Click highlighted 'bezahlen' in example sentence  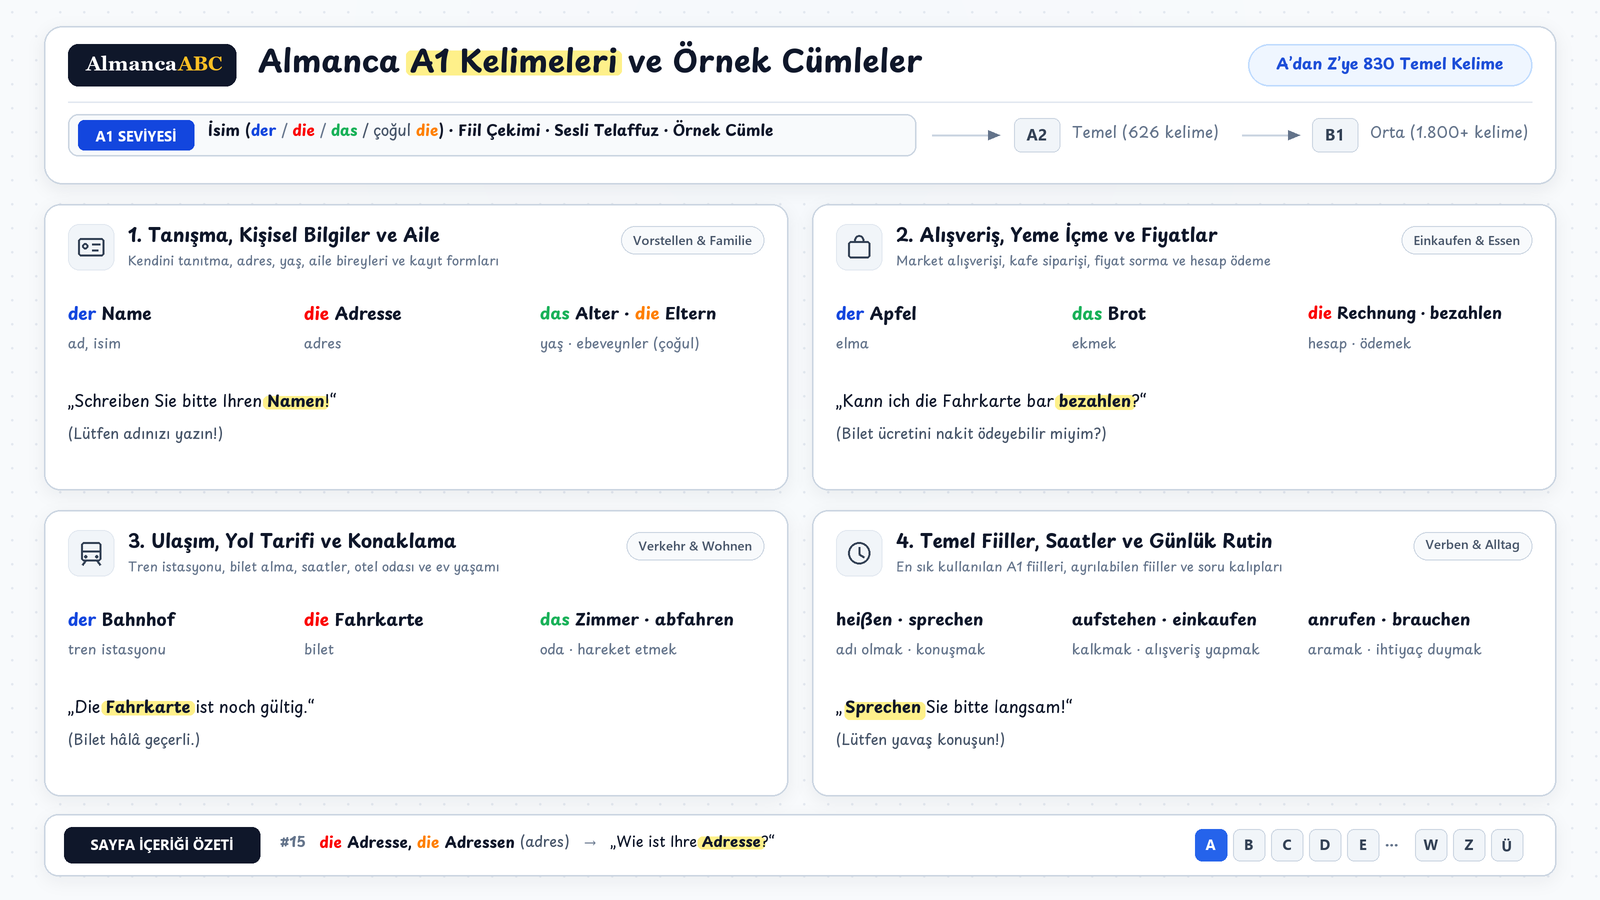pyautogui.click(x=1095, y=401)
